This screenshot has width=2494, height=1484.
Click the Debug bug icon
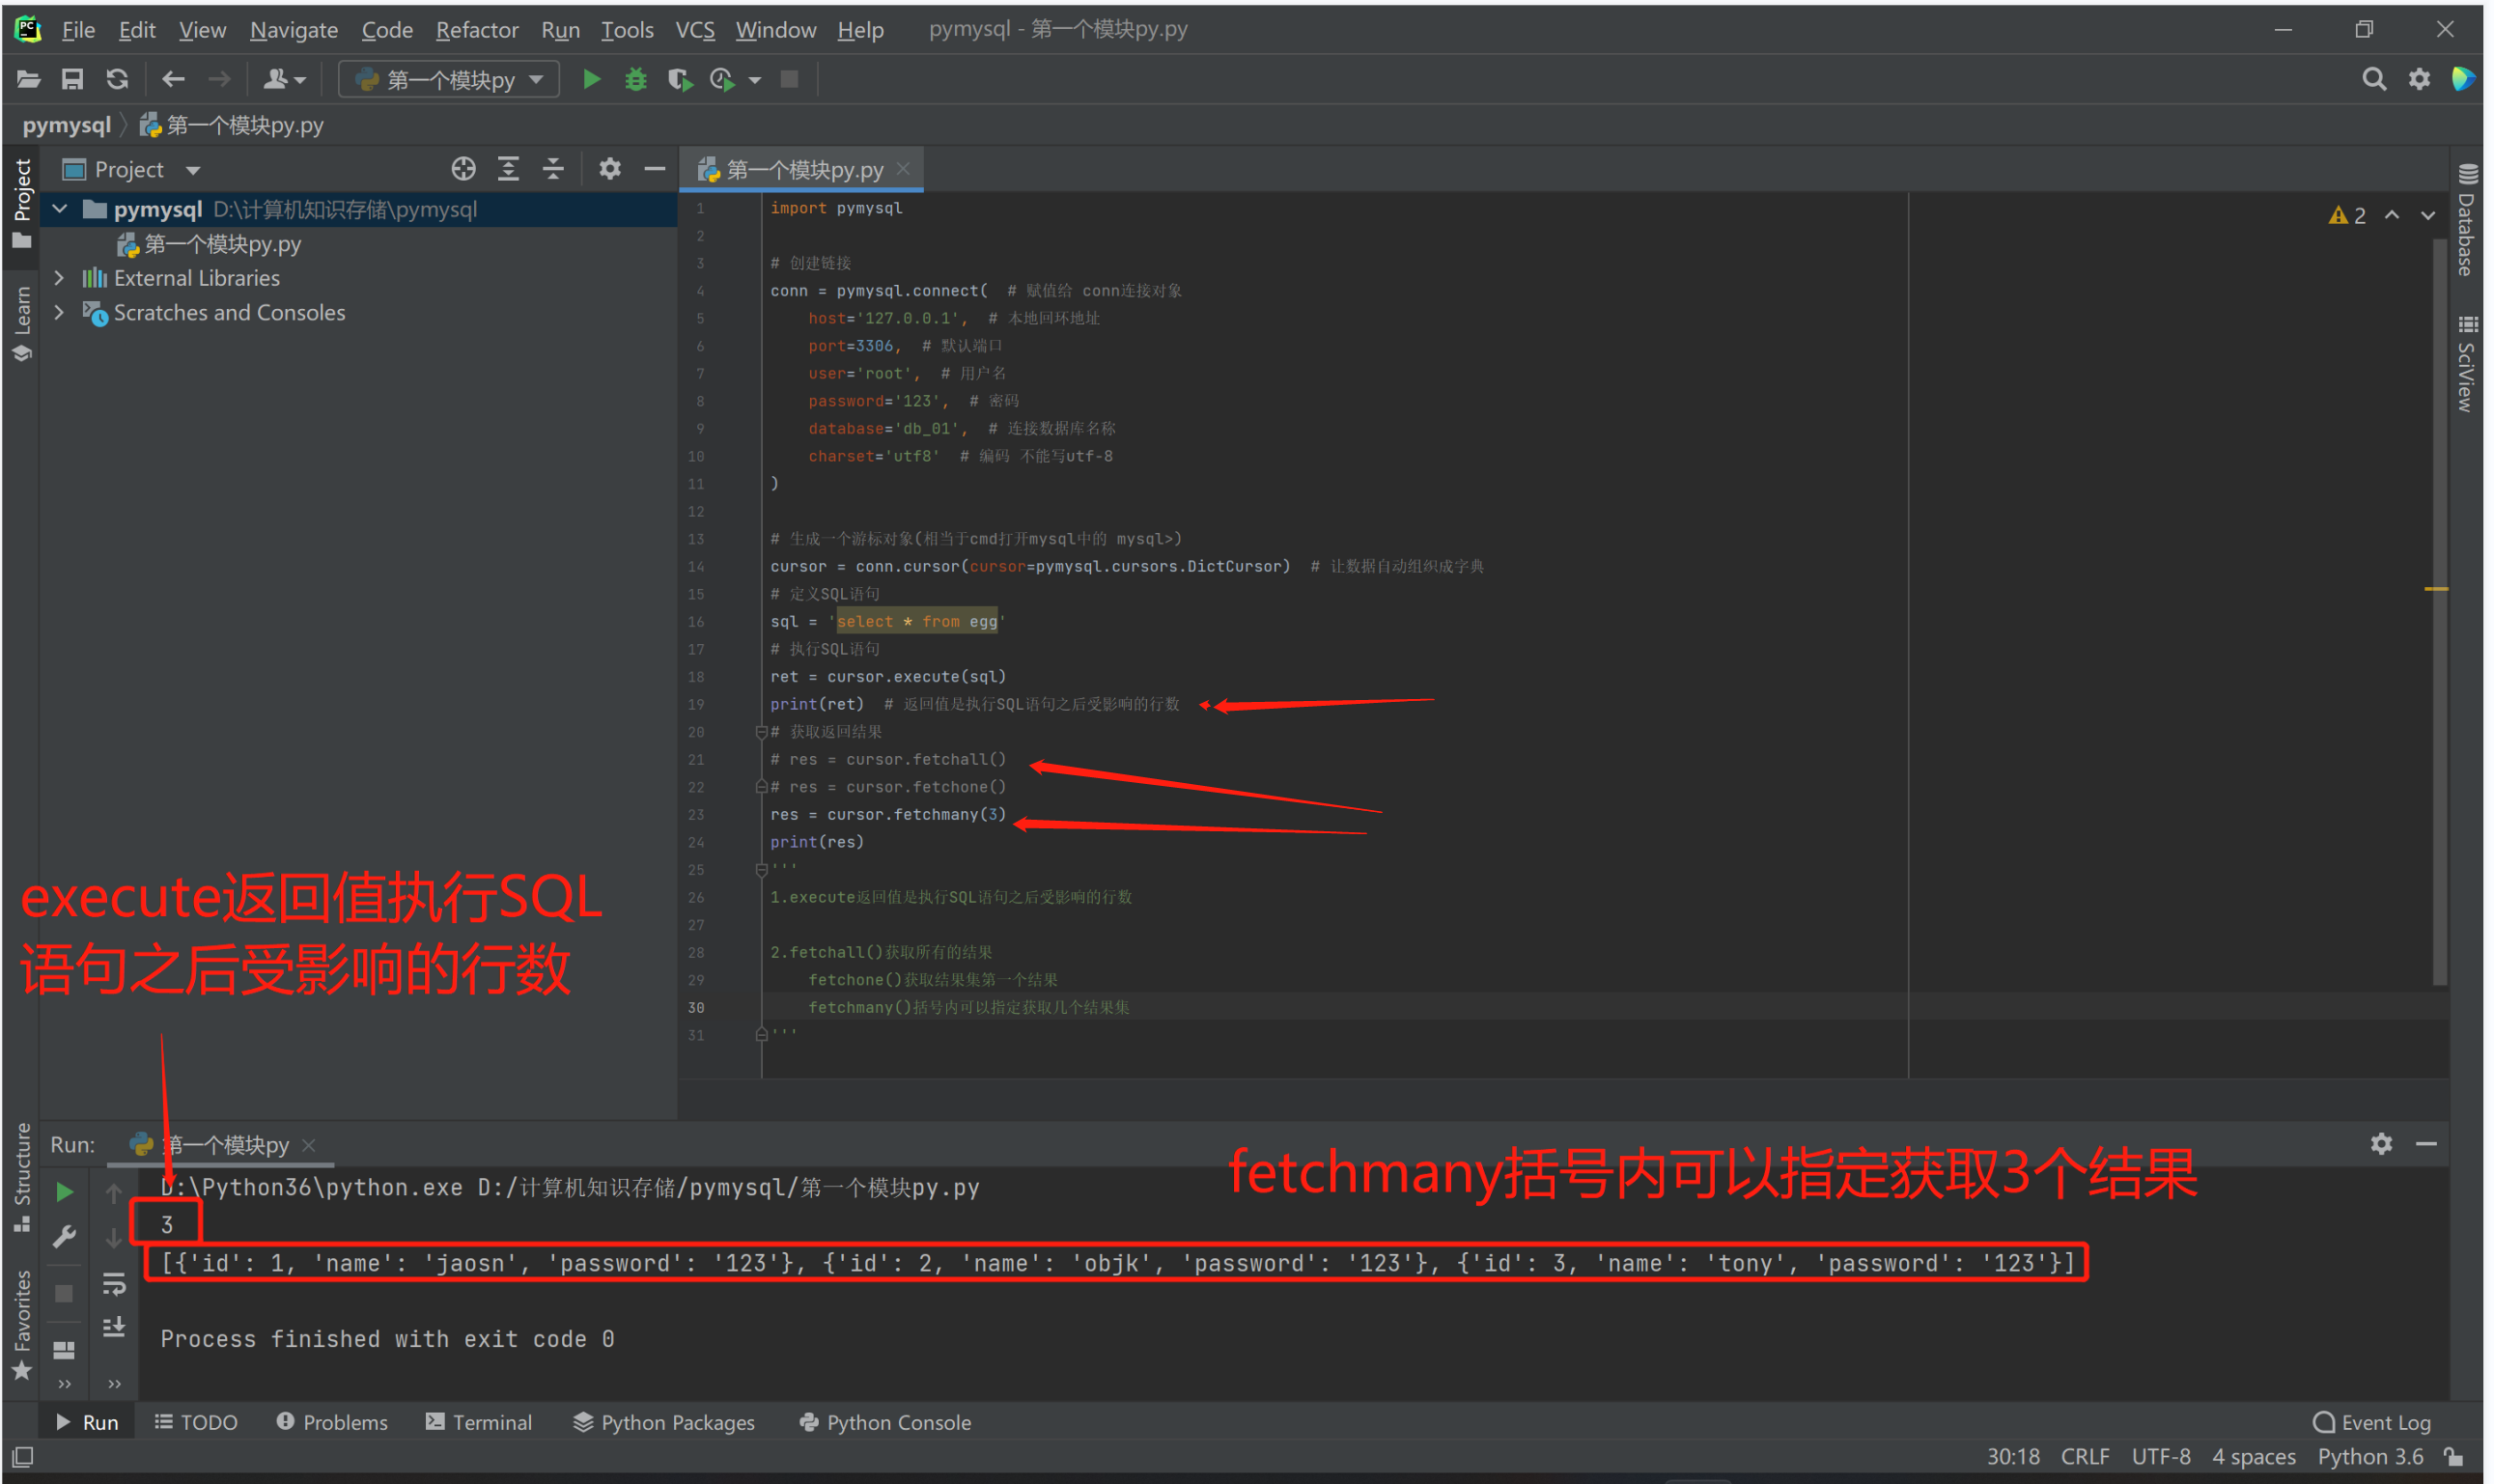pyautogui.click(x=635, y=79)
